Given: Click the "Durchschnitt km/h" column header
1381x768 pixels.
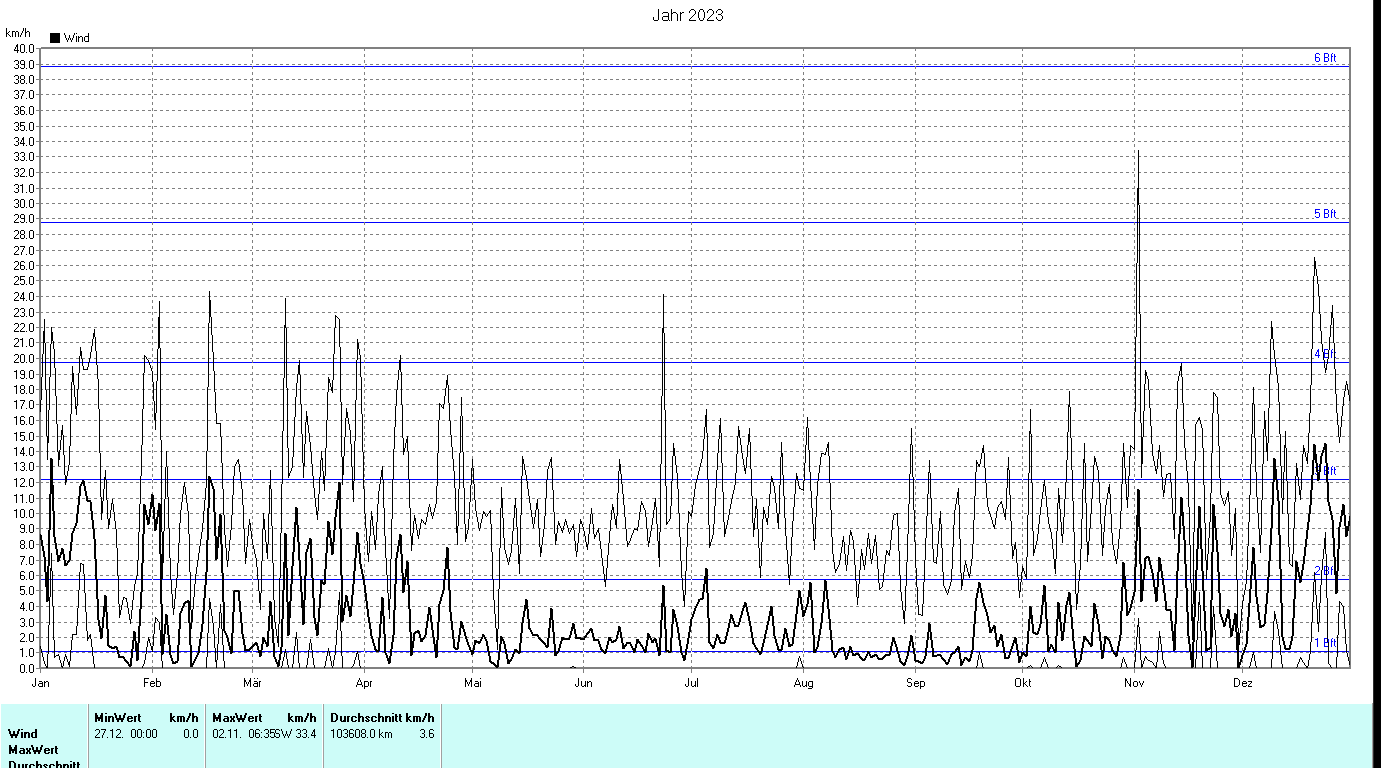Looking at the screenshot, I should (382, 718).
